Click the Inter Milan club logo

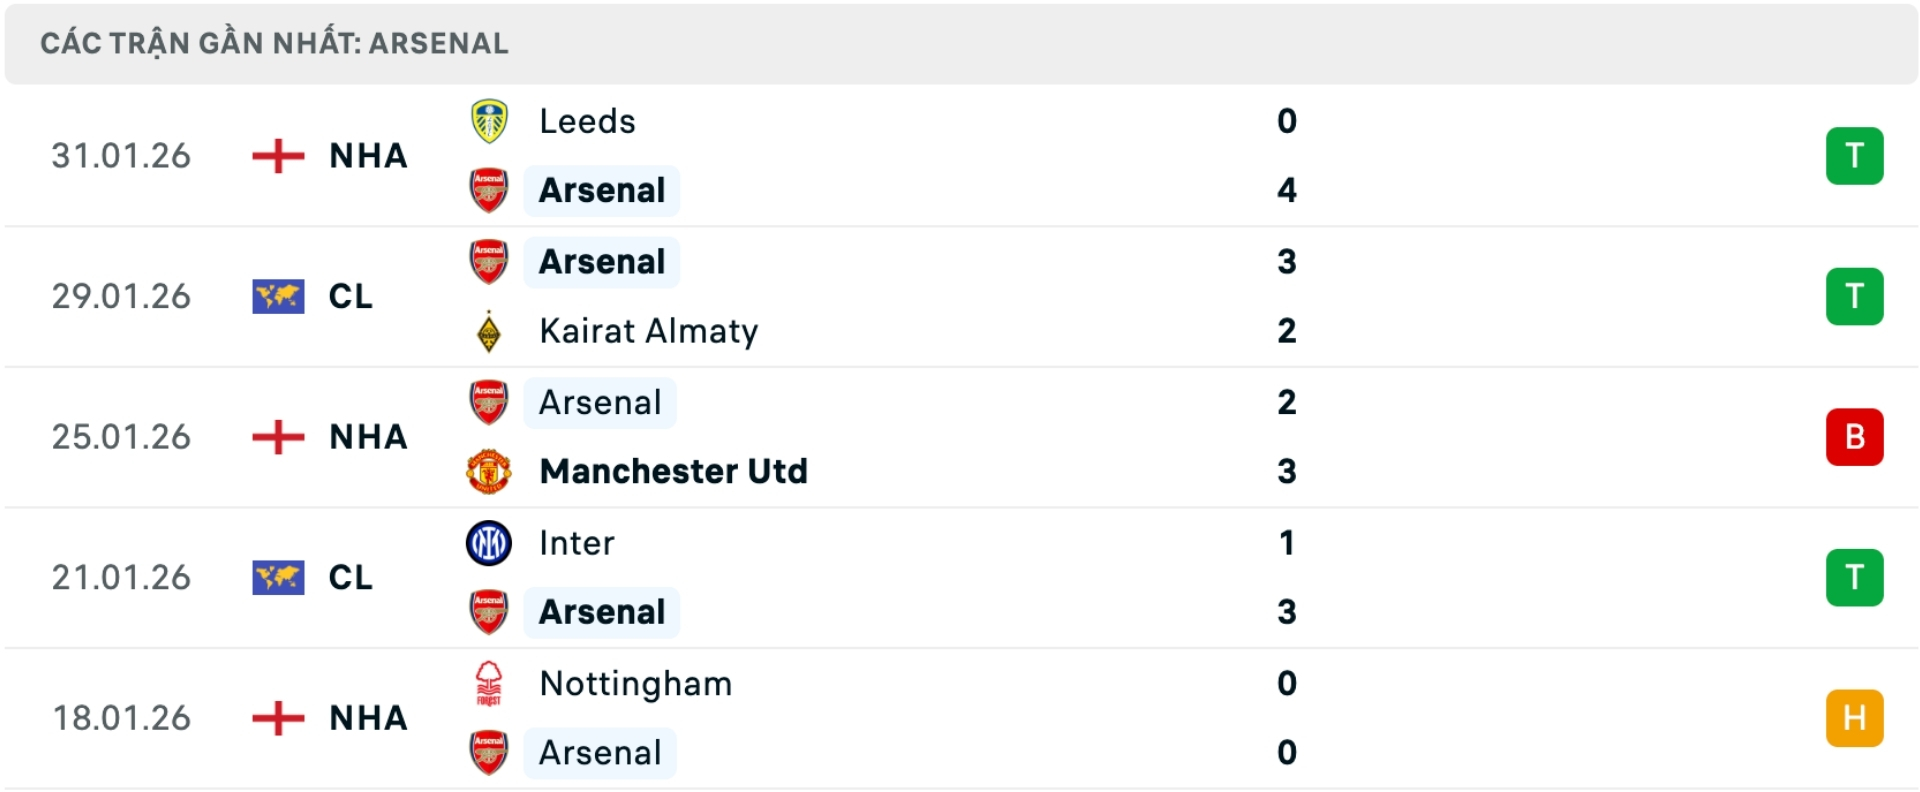pyautogui.click(x=489, y=543)
